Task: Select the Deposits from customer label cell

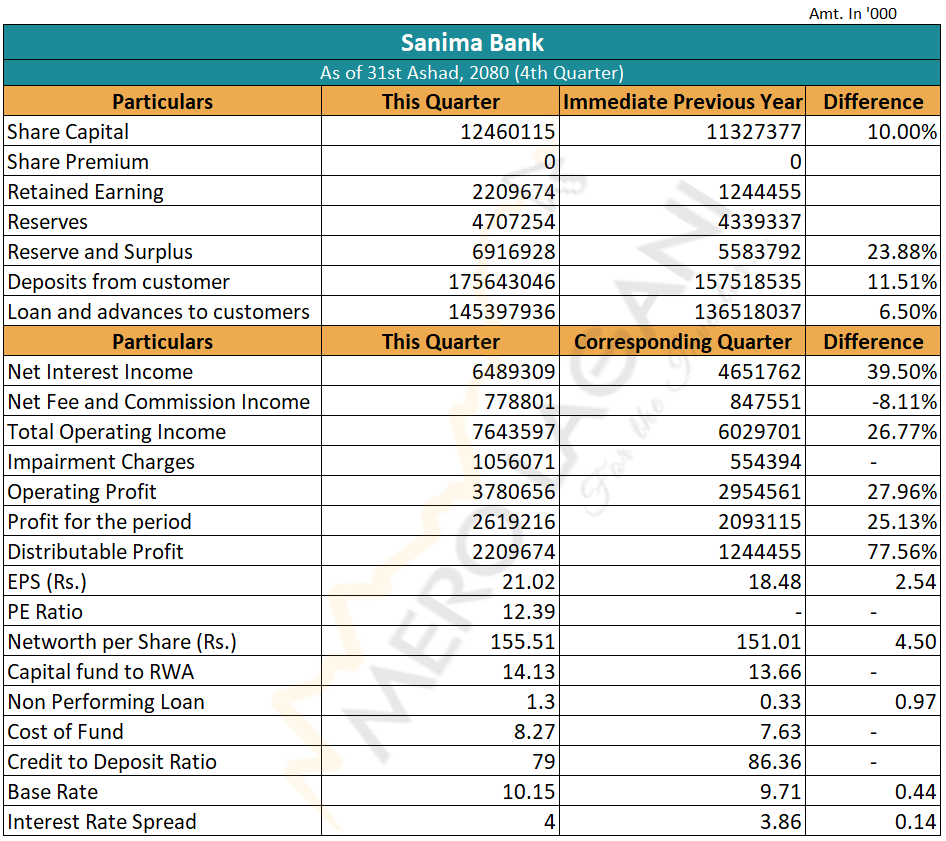Action: [118, 282]
